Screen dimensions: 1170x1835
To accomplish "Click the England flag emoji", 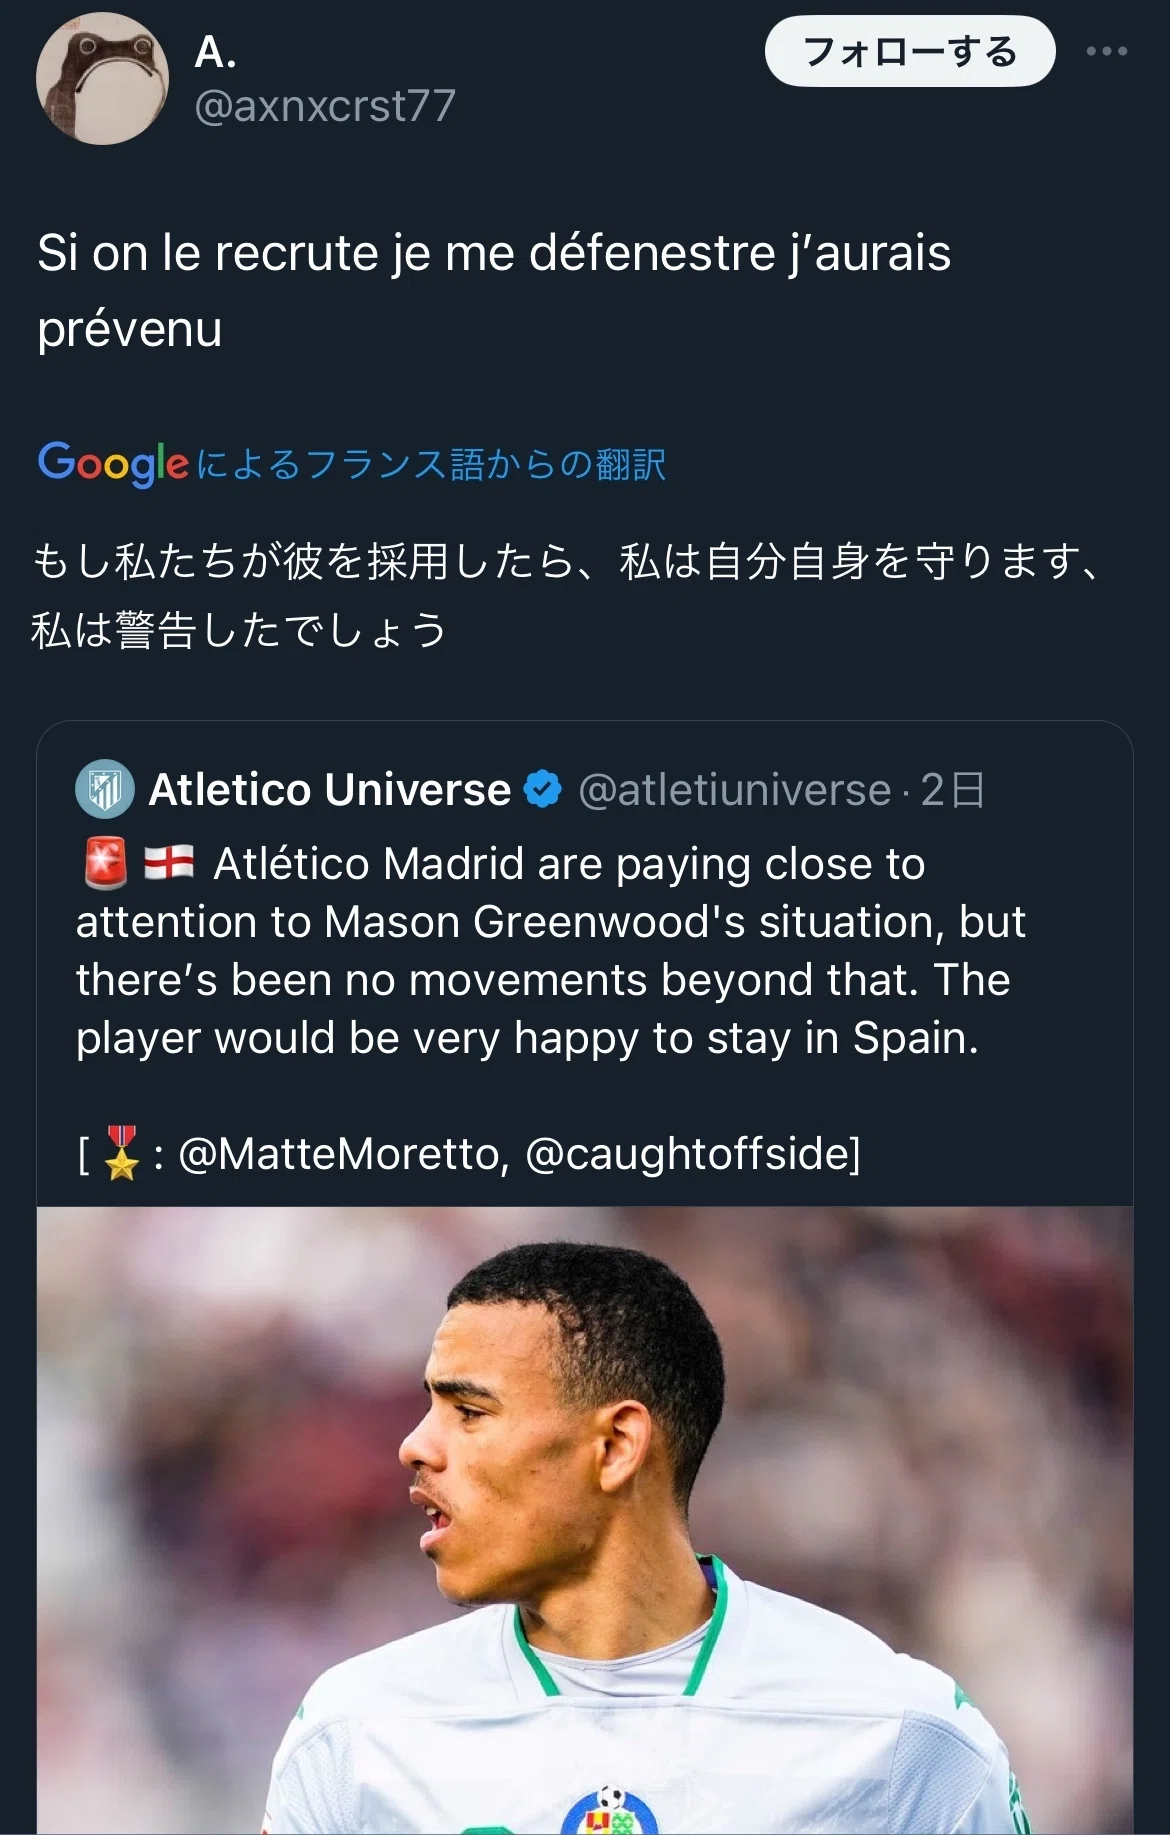I will [x=169, y=863].
